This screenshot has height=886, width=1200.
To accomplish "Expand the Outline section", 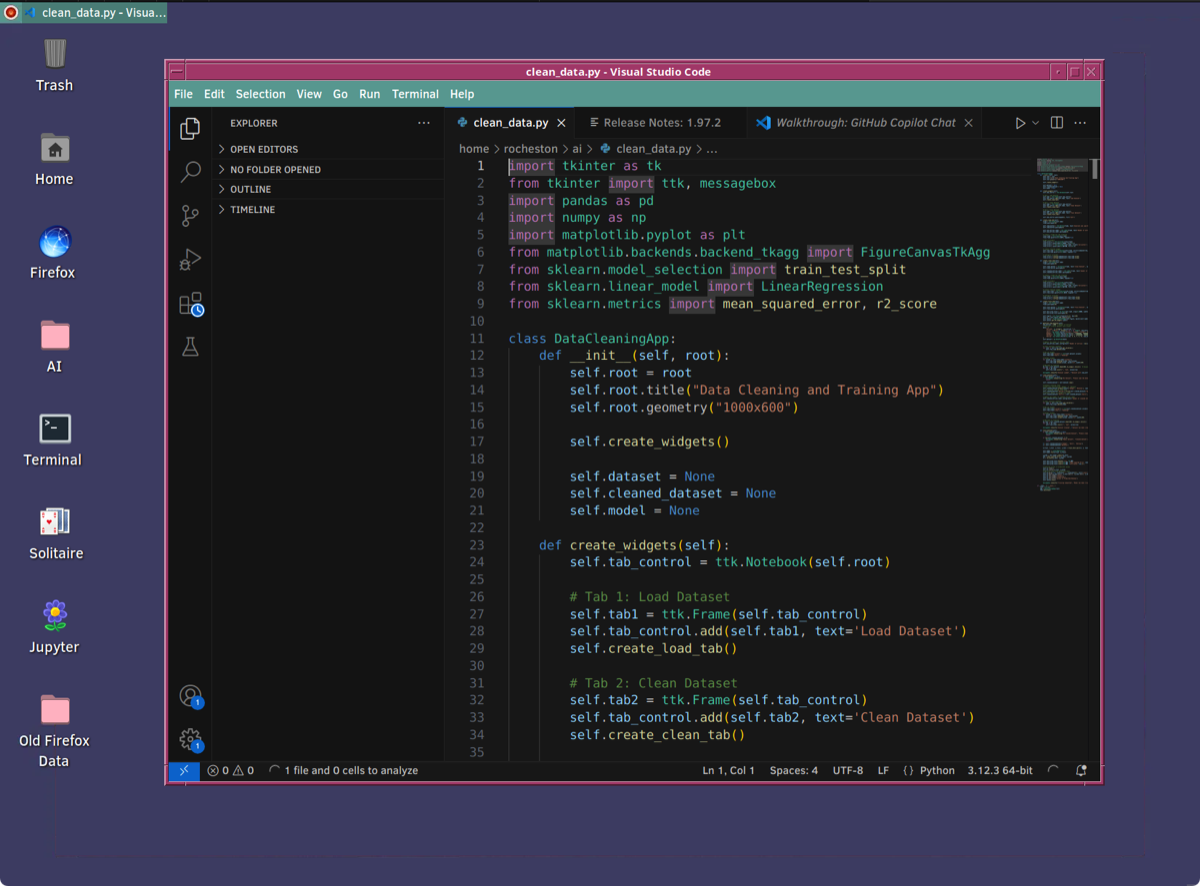I will (x=250, y=189).
